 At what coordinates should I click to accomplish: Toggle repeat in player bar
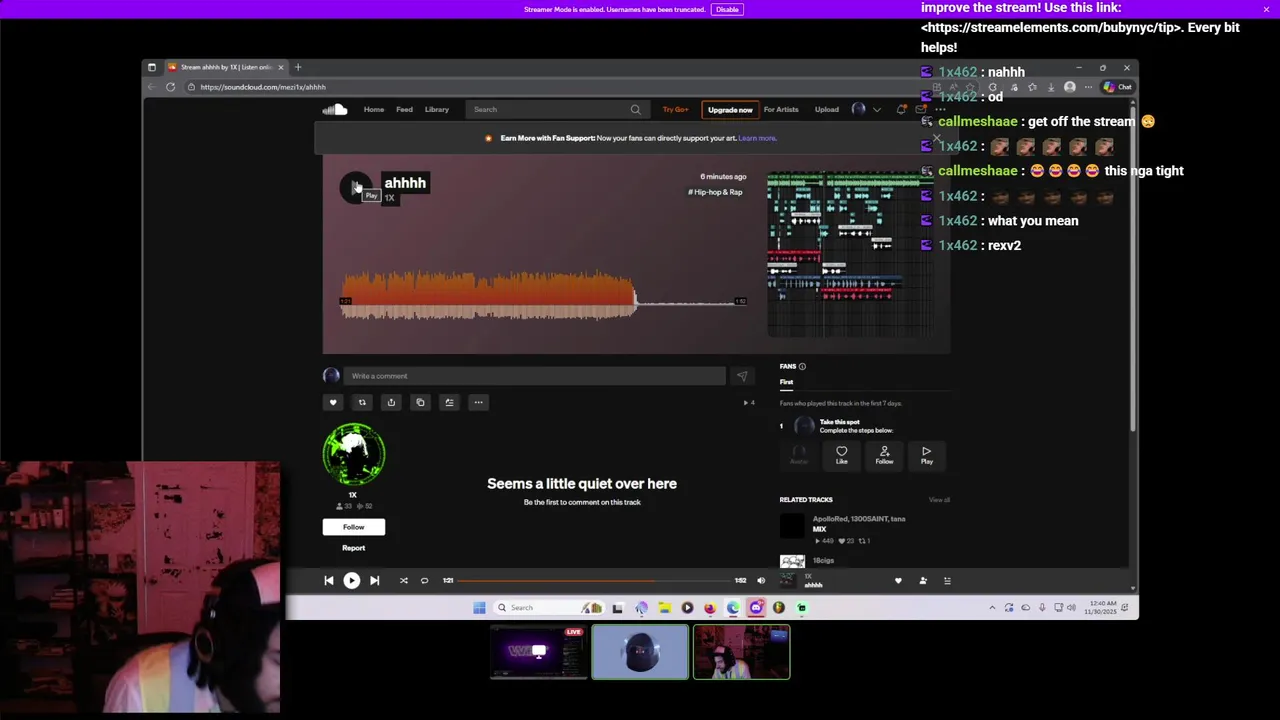pos(424,580)
